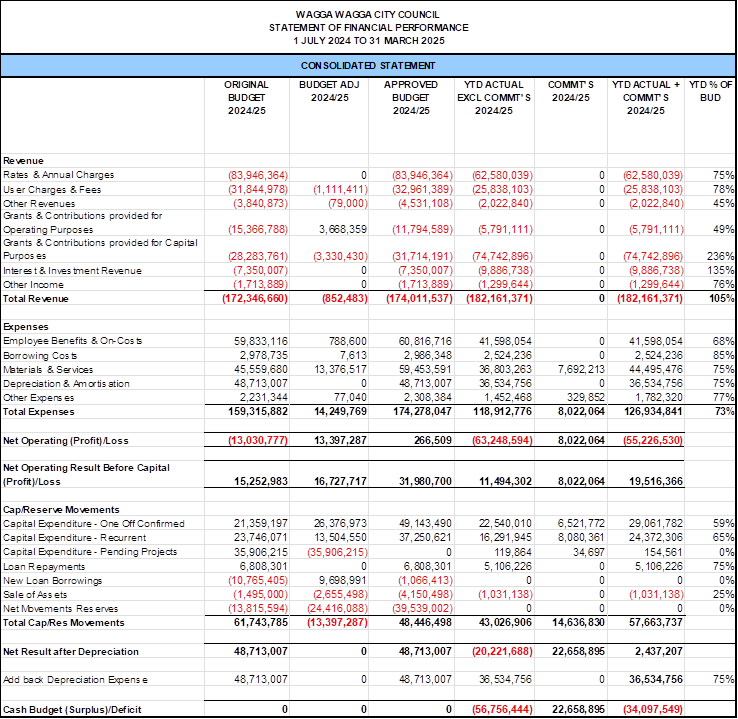
Task: Click the 'BUDGET ADJ 2024/25' column header
Action: coord(329,91)
